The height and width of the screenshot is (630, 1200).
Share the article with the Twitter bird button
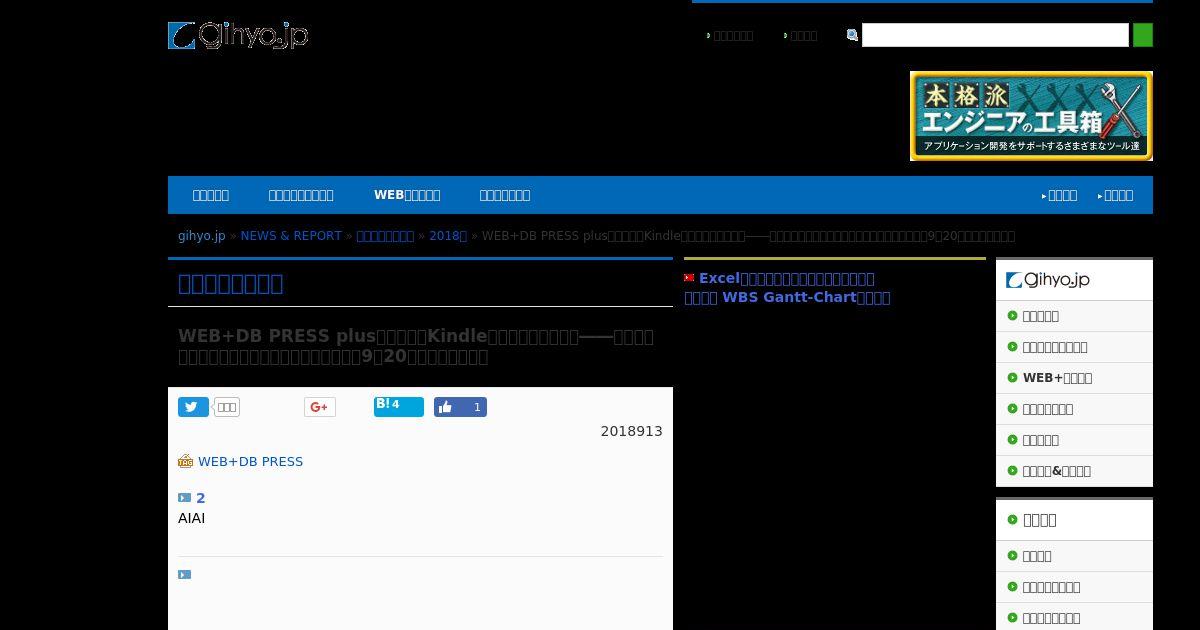click(193, 407)
